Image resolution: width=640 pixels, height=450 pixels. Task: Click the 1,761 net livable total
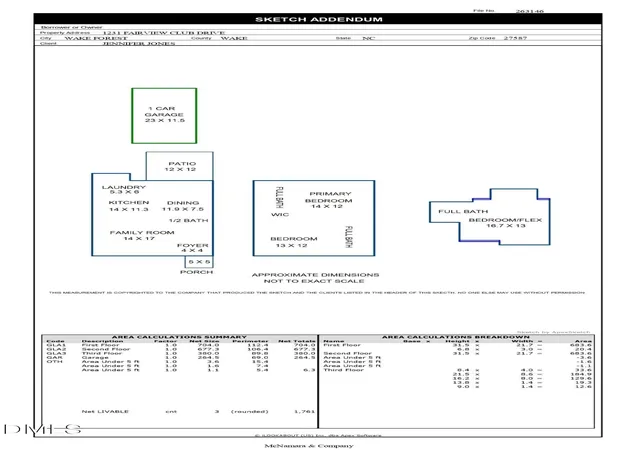point(304,412)
